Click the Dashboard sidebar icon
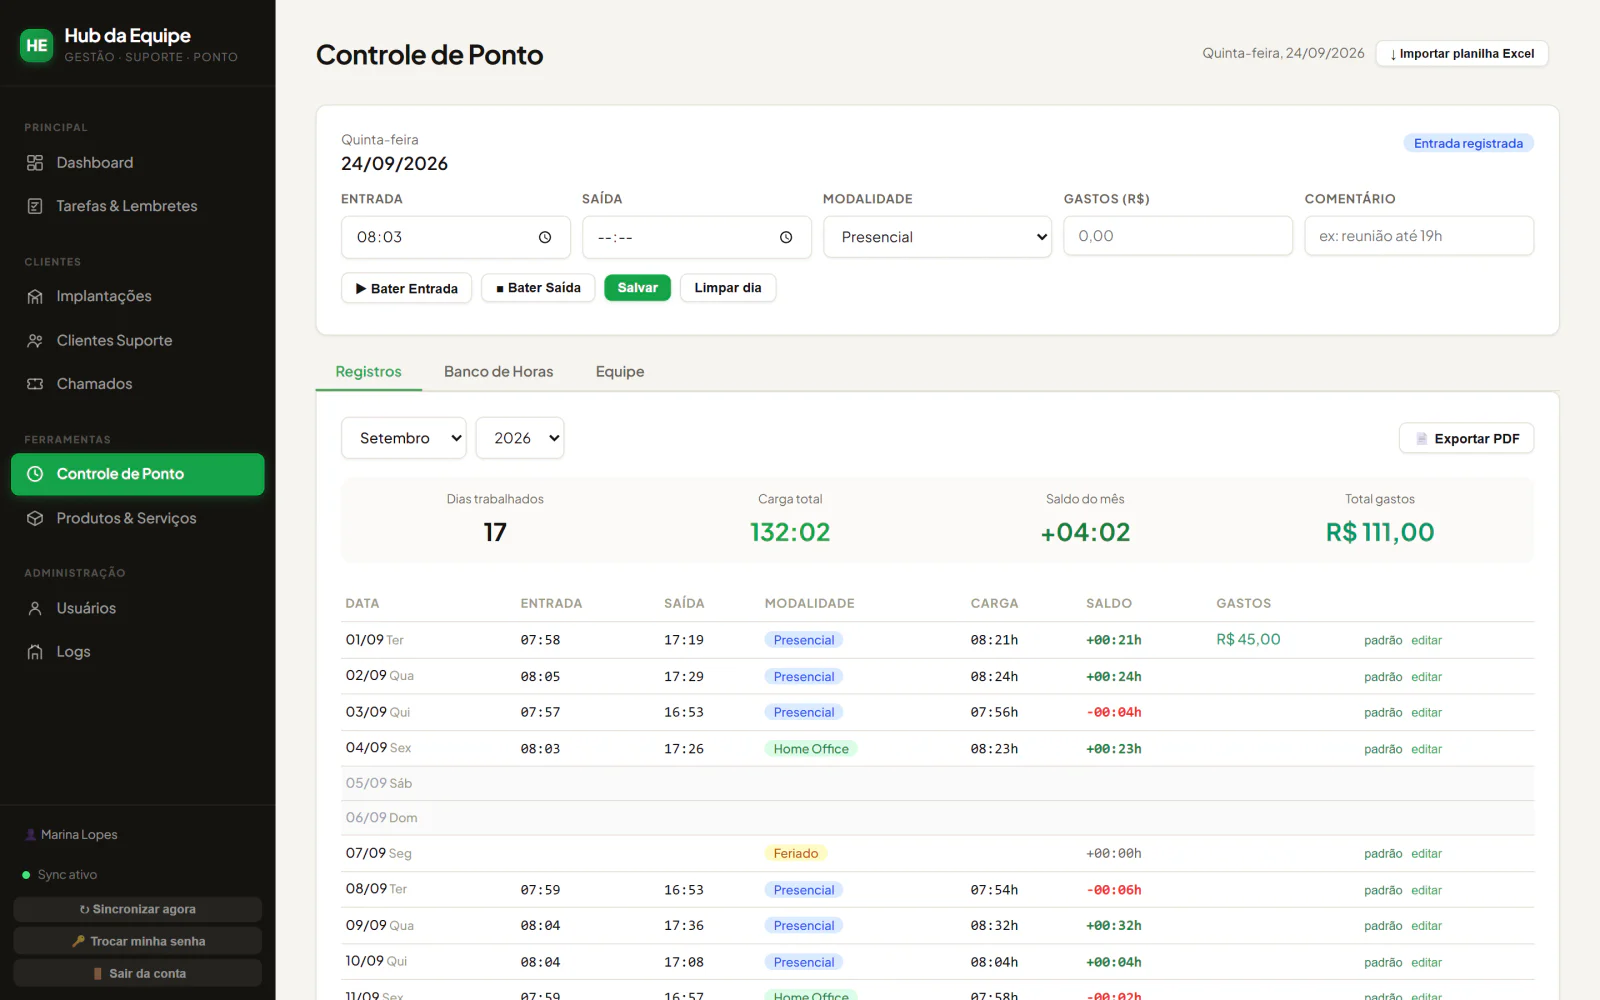The height and width of the screenshot is (1000, 1600). coord(35,163)
